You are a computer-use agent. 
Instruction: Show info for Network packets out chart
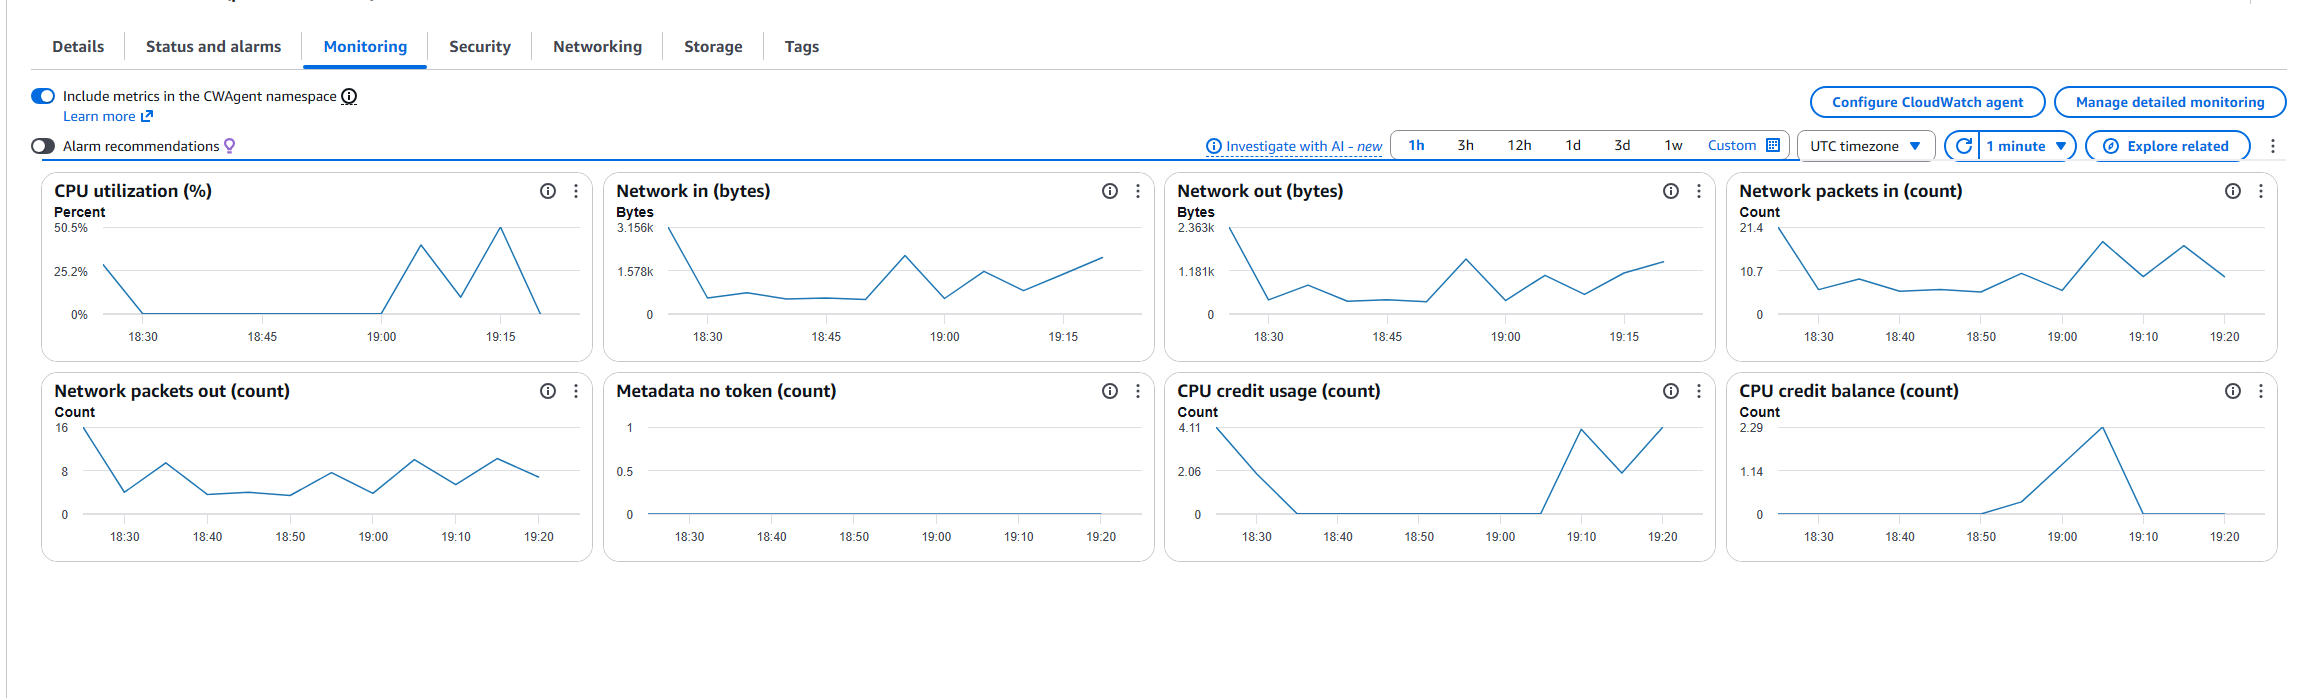(x=548, y=391)
